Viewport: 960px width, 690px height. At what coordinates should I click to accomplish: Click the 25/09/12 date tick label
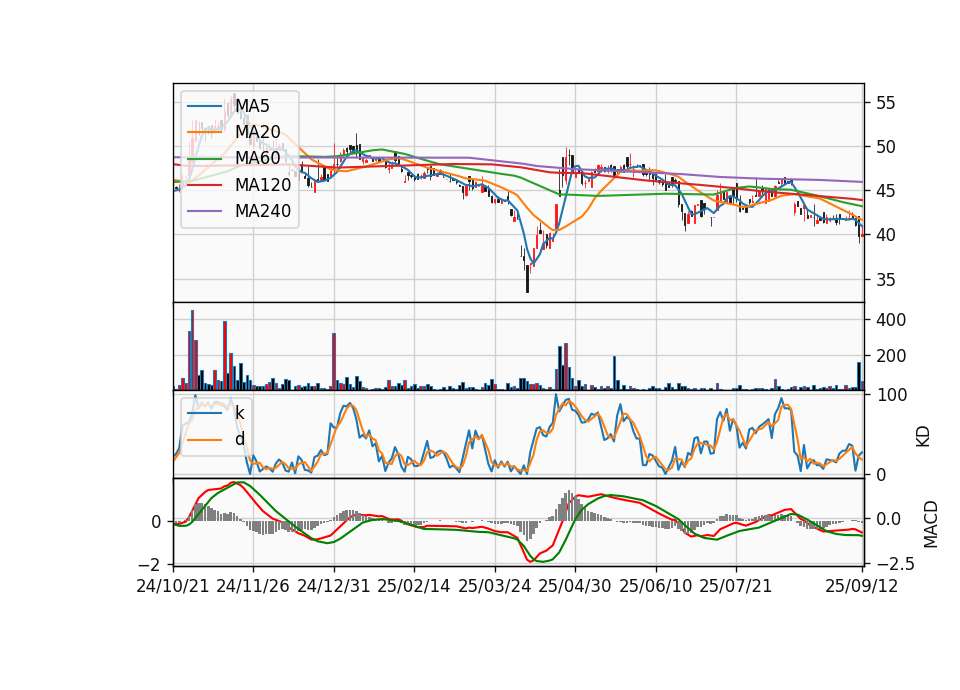pyautogui.click(x=862, y=586)
